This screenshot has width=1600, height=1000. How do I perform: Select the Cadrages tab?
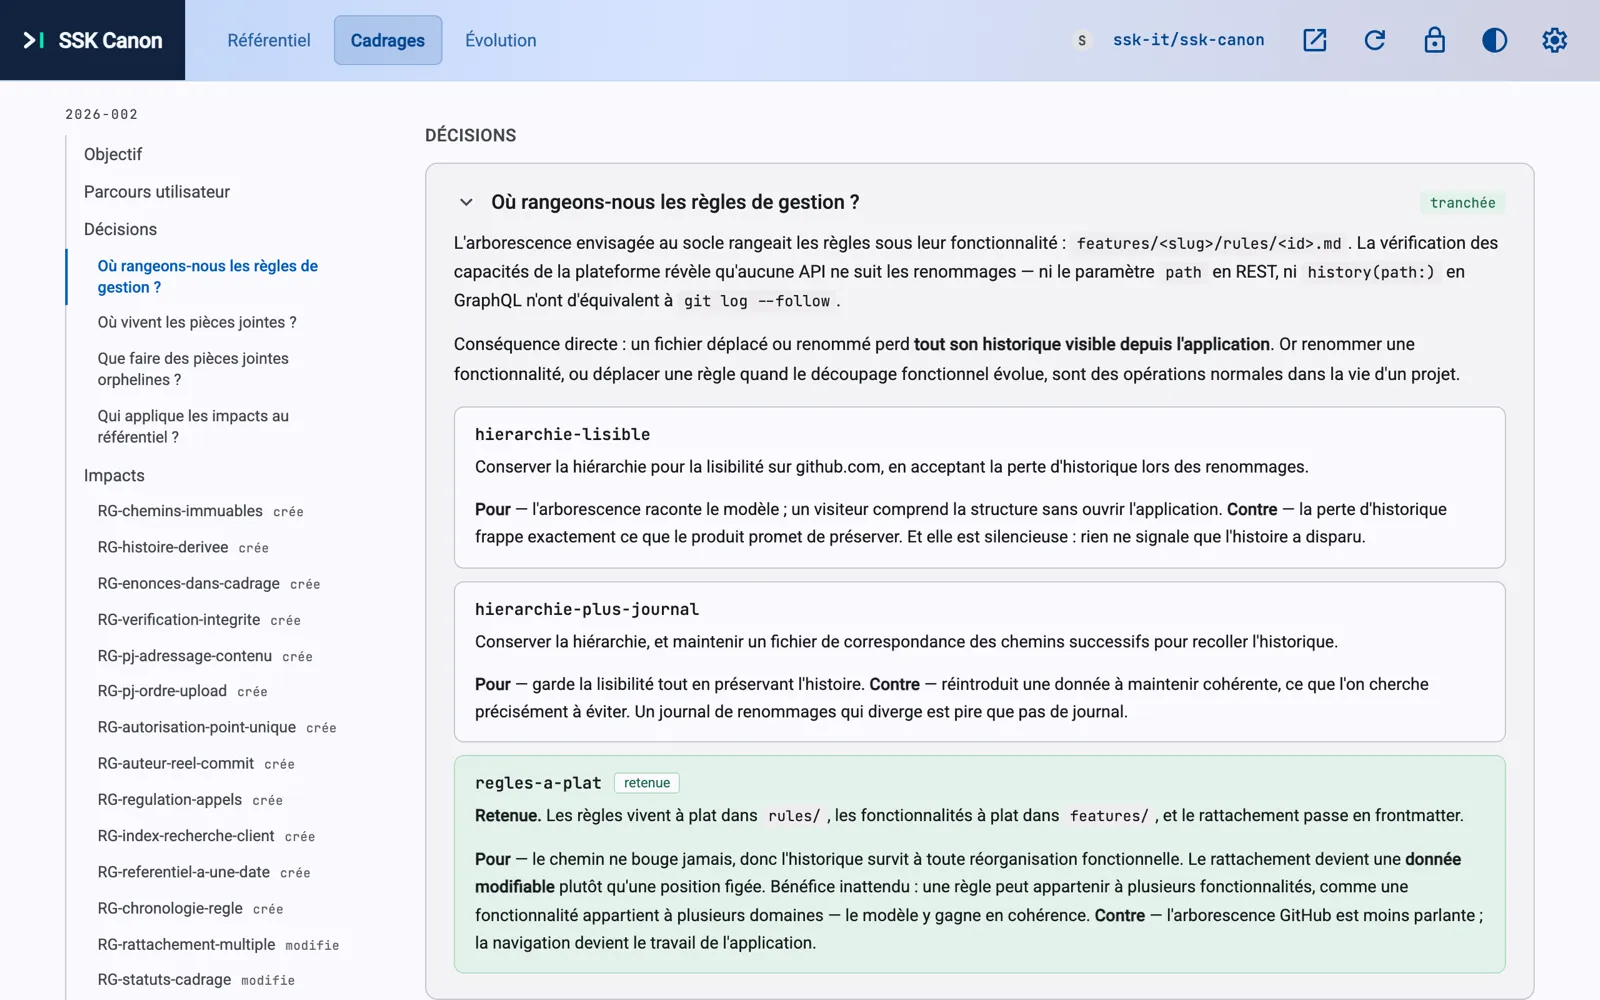coord(388,40)
